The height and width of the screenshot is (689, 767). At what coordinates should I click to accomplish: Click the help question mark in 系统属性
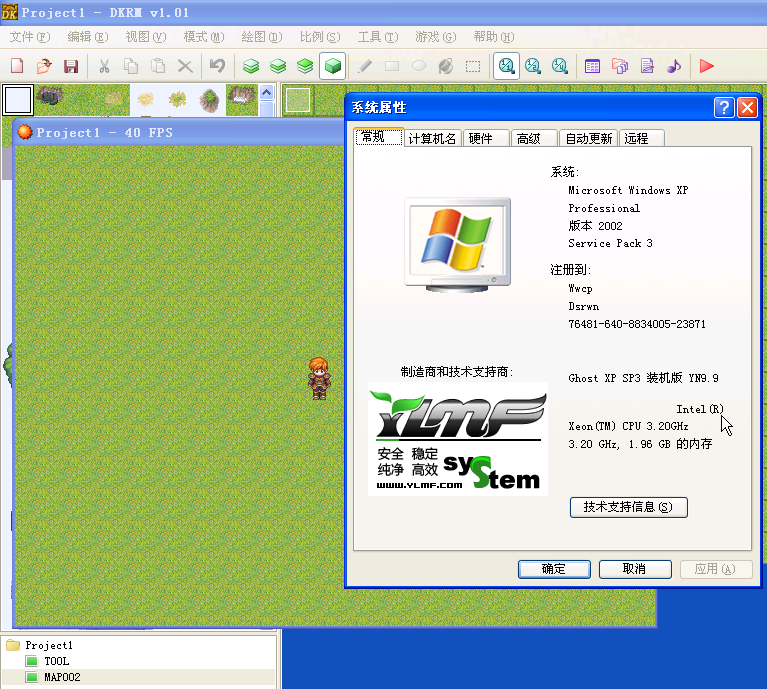(x=724, y=107)
